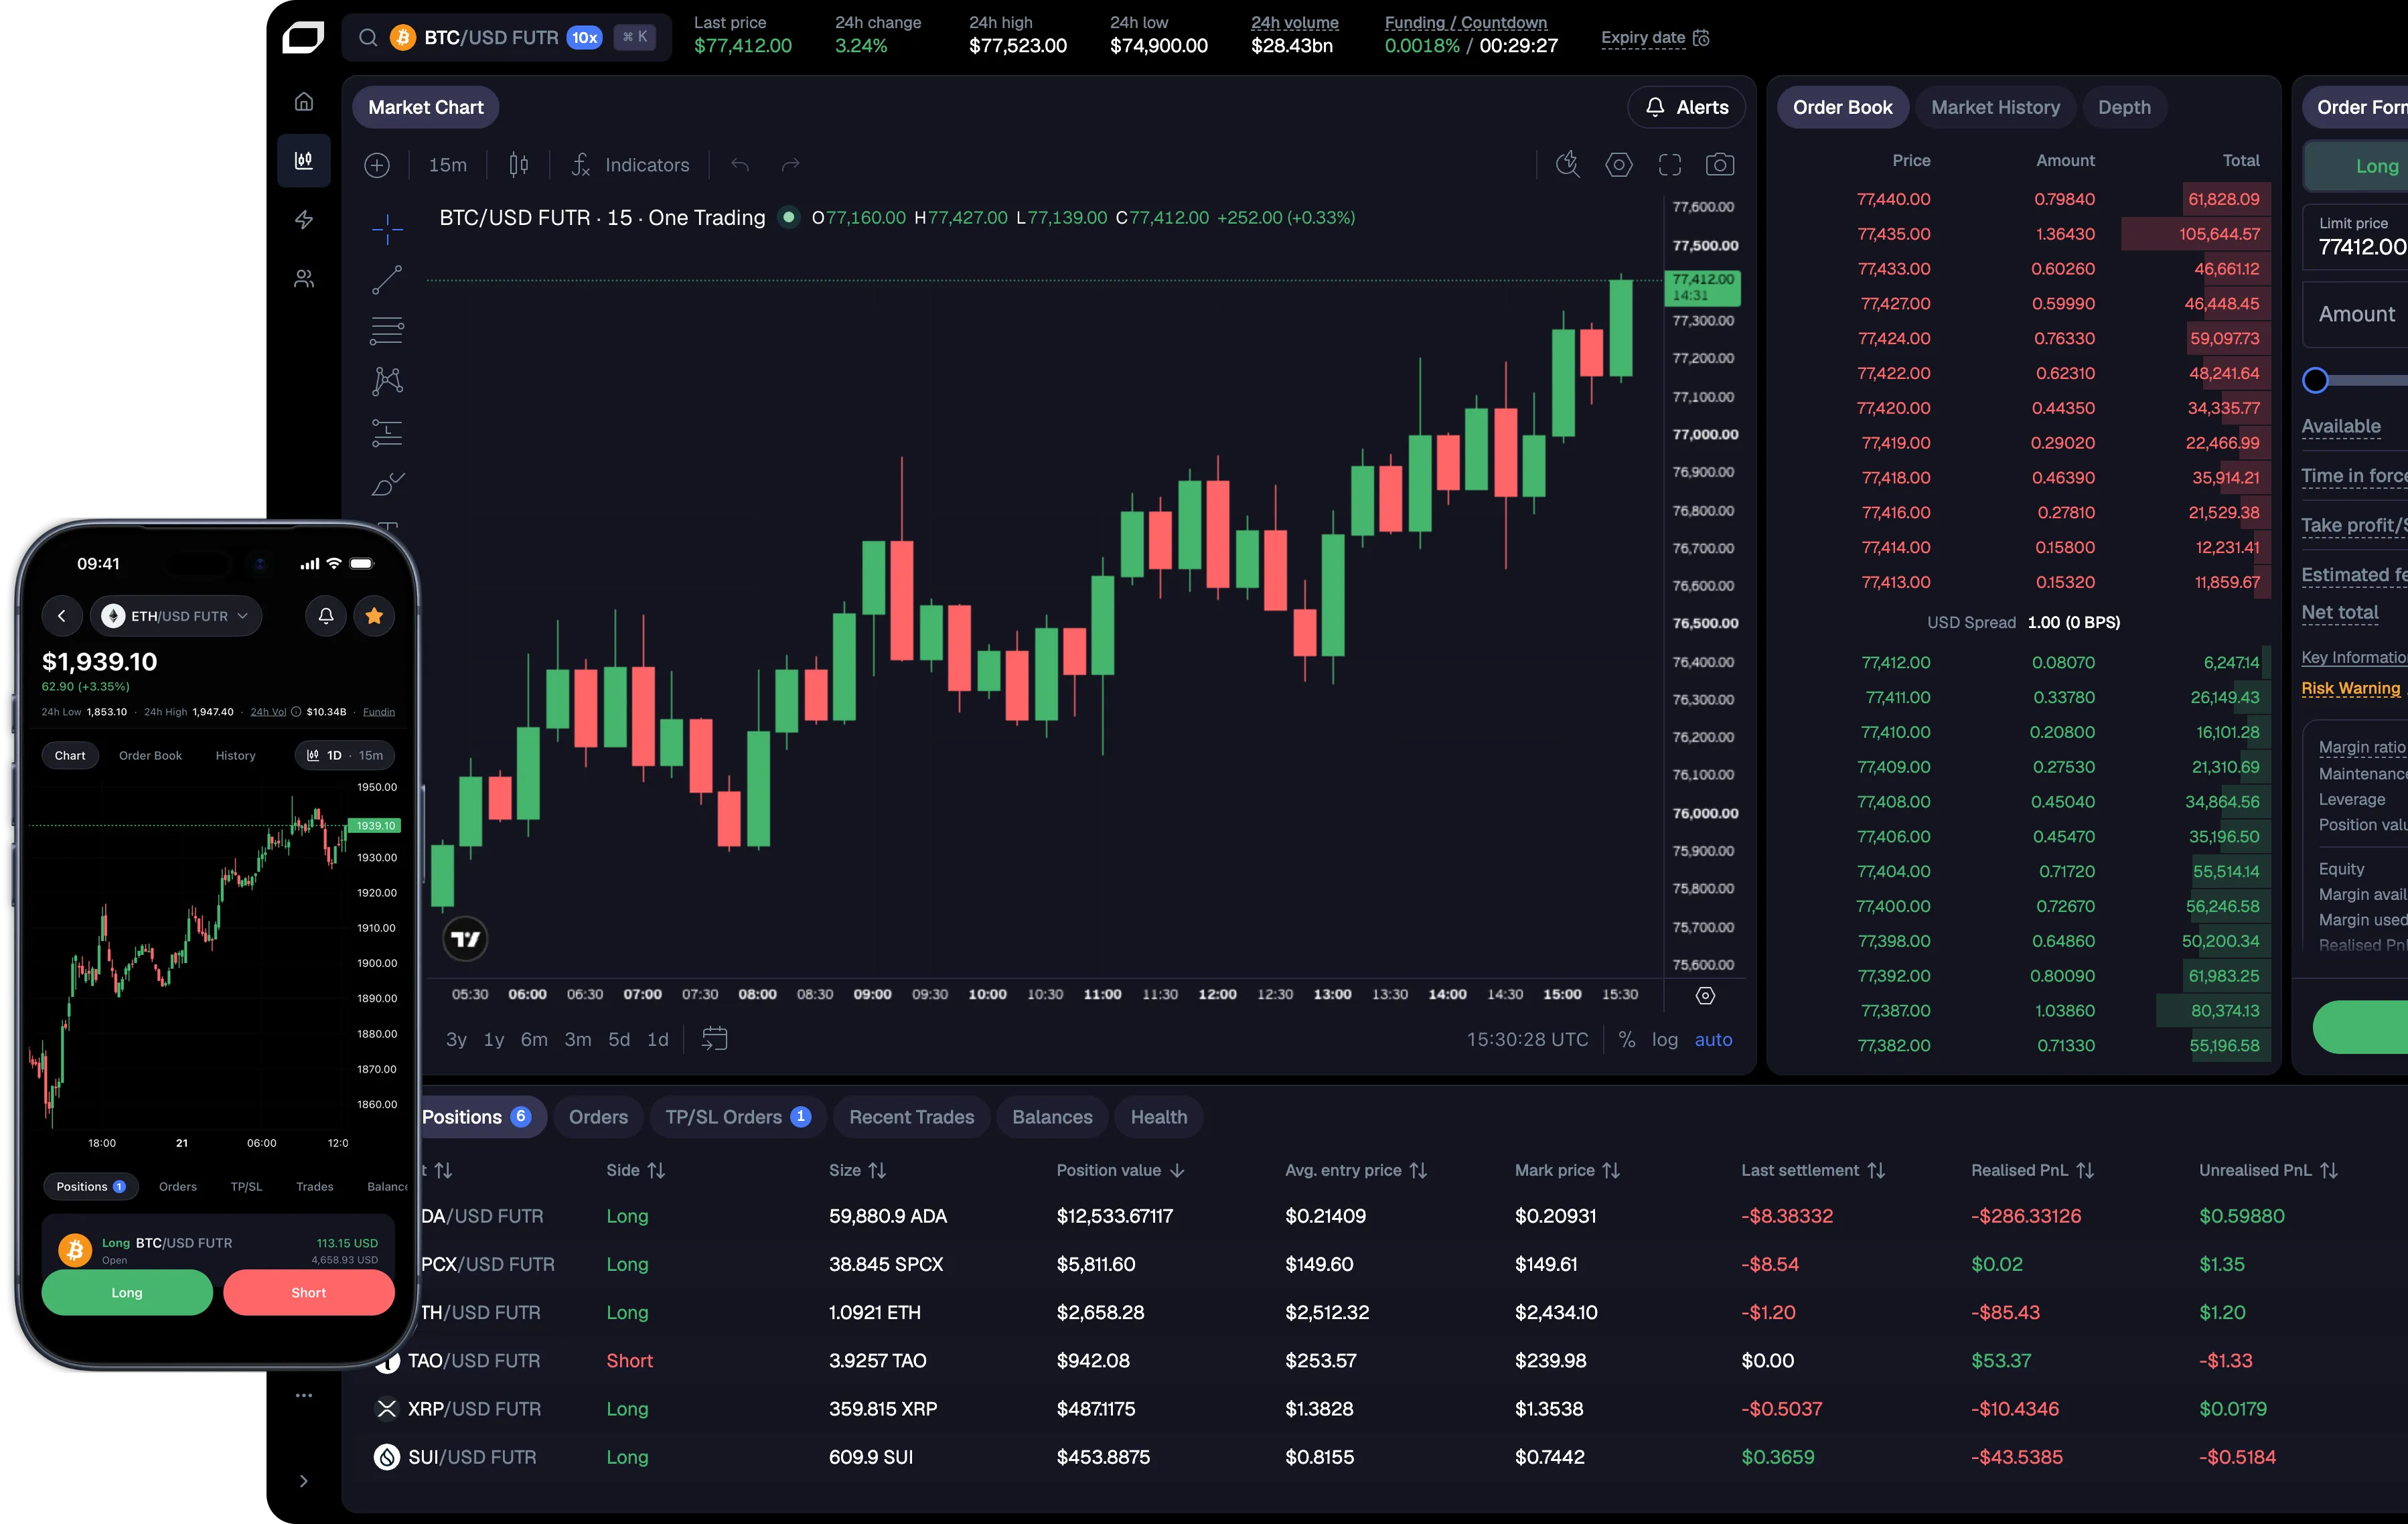Image resolution: width=2408 pixels, height=1524 pixels.
Task: Open the TP/SL Orders tab
Action: pos(738,1117)
